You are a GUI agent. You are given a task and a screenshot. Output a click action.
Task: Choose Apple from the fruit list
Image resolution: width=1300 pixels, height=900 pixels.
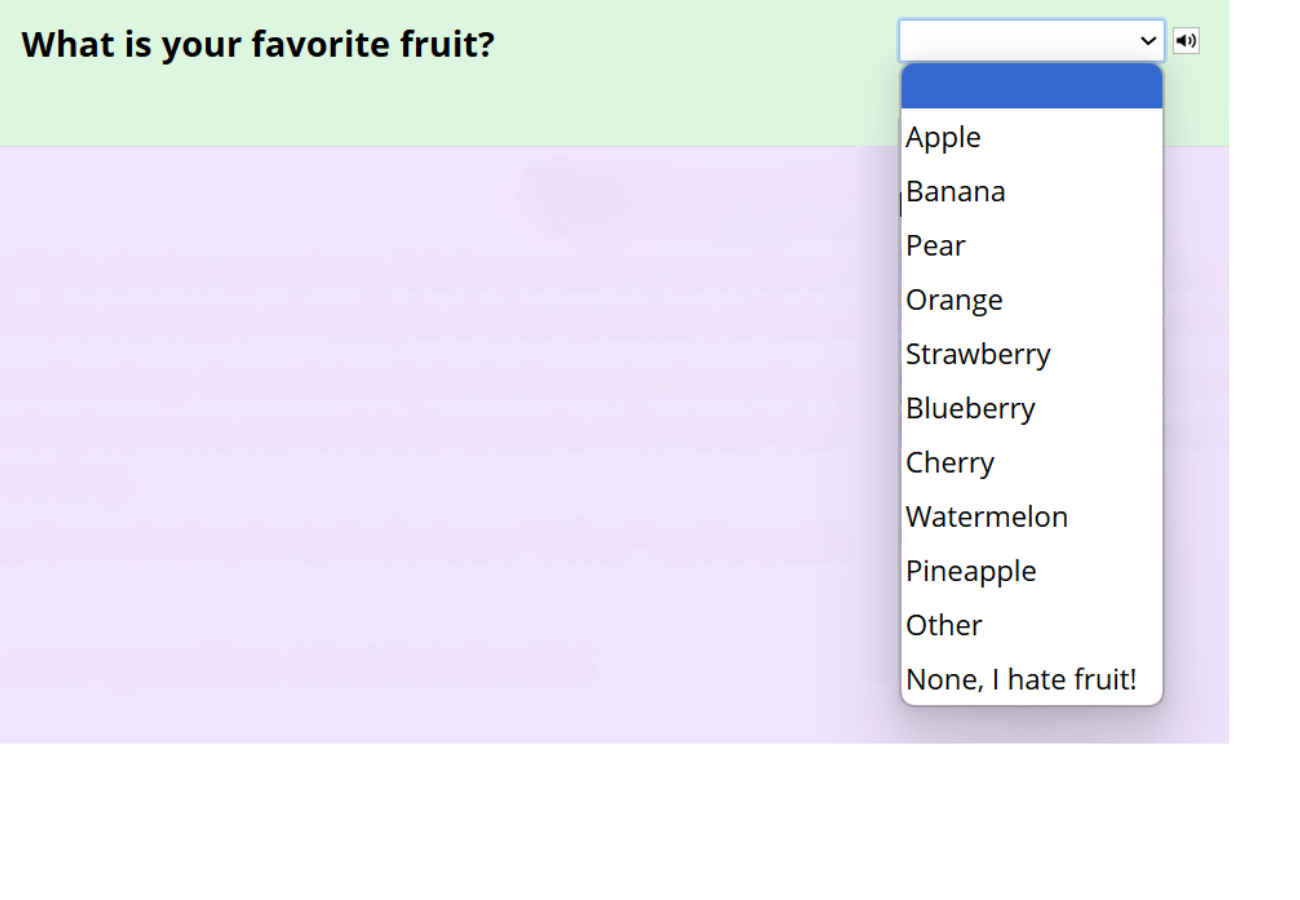coord(1031,137)
